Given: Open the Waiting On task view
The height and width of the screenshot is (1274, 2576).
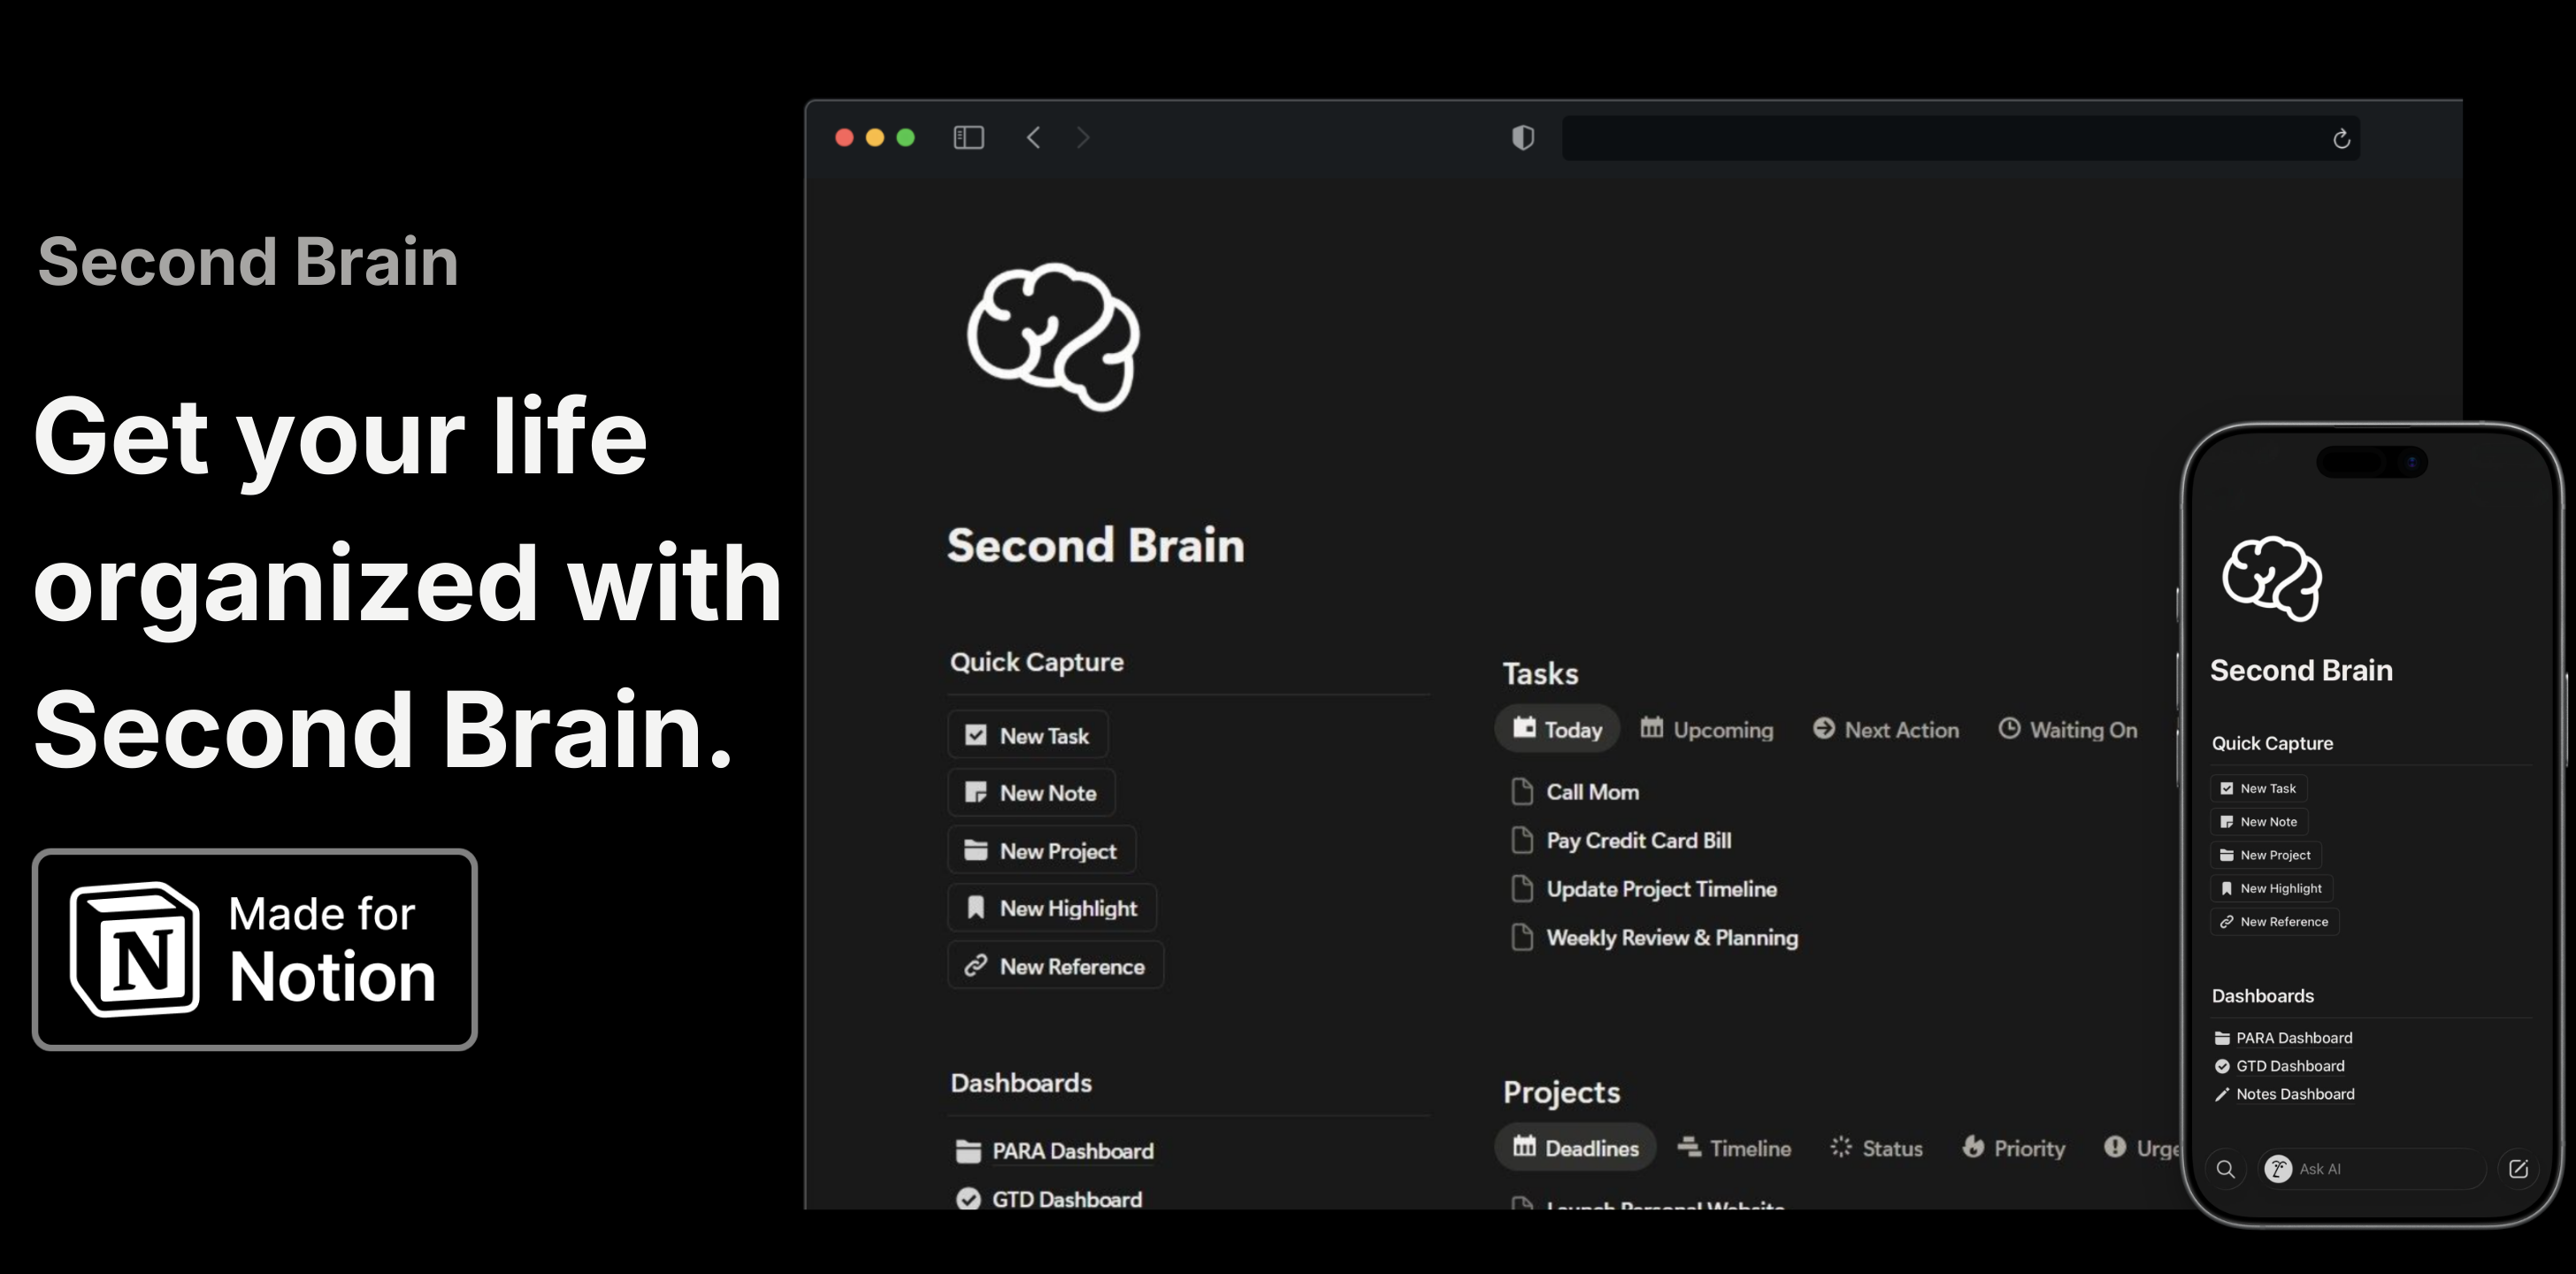Looking at the screenshot, I should tap(2068, 729).
